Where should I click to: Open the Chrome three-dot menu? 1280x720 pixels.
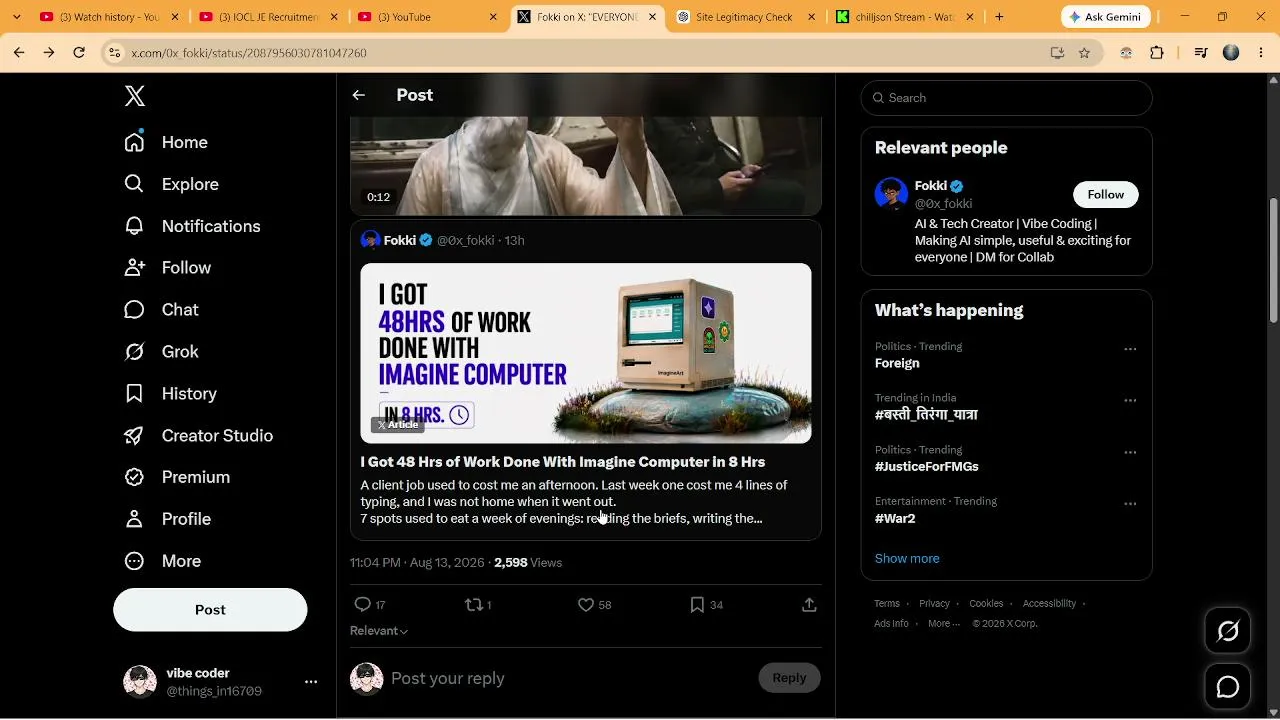point(1260,53)
